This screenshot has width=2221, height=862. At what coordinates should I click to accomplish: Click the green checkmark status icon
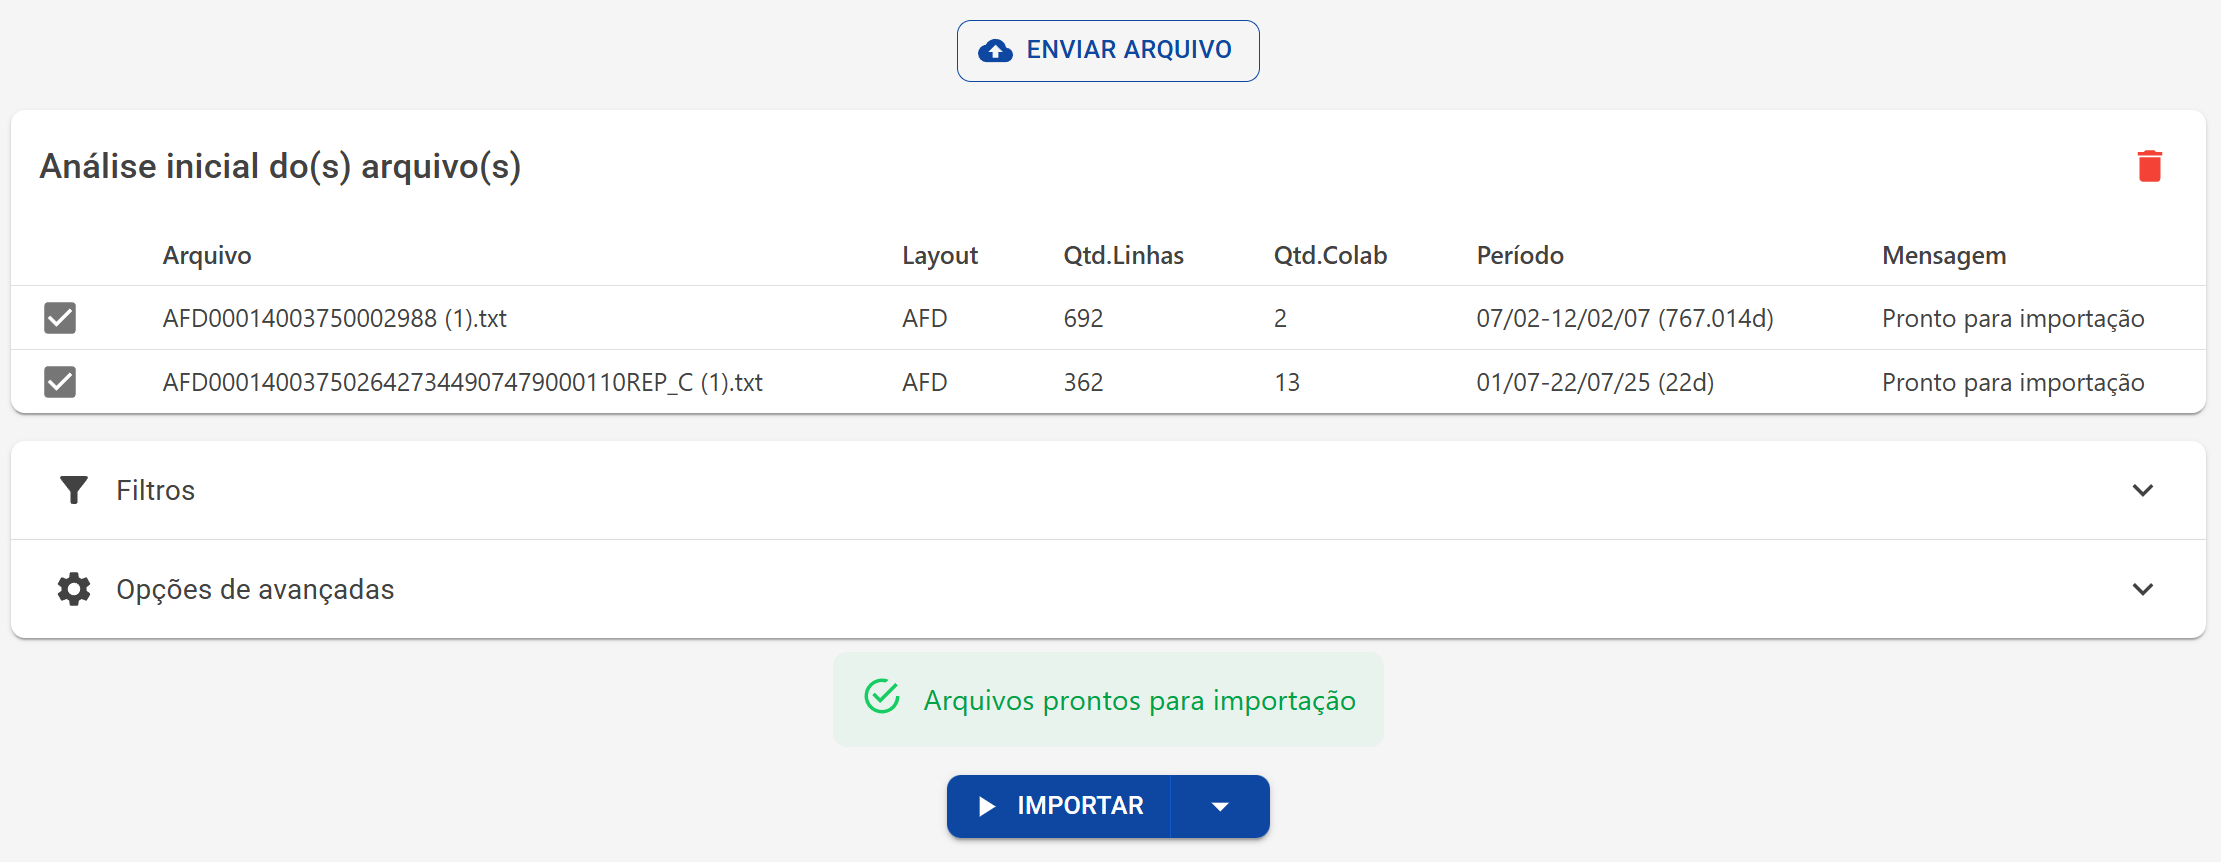point(882,697)
